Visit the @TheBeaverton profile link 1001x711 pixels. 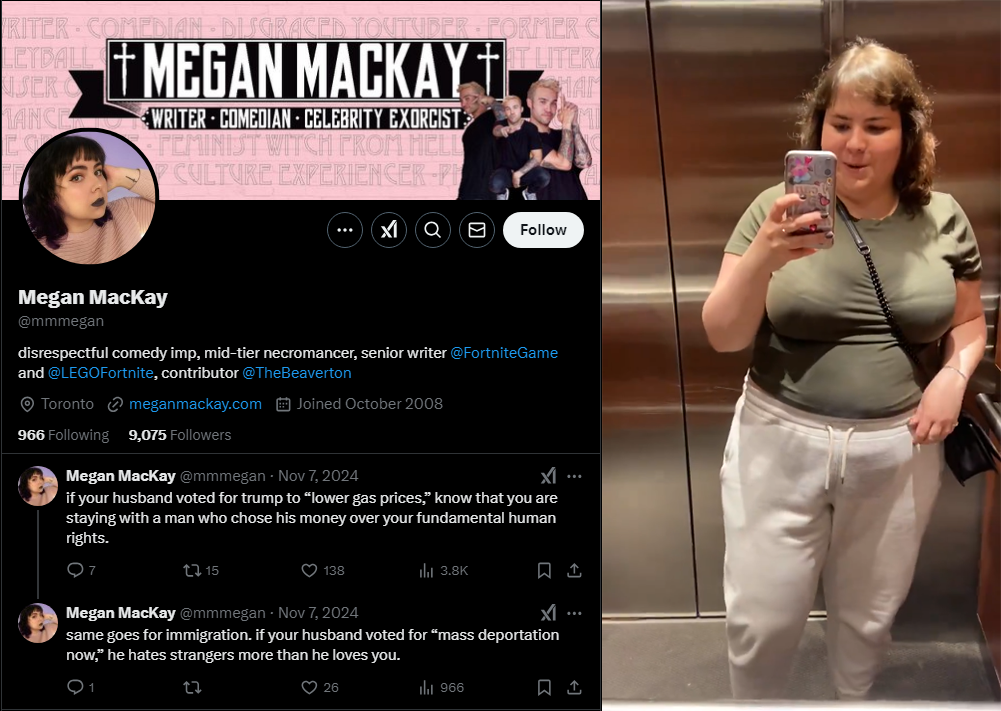click(x=297, y=373)
